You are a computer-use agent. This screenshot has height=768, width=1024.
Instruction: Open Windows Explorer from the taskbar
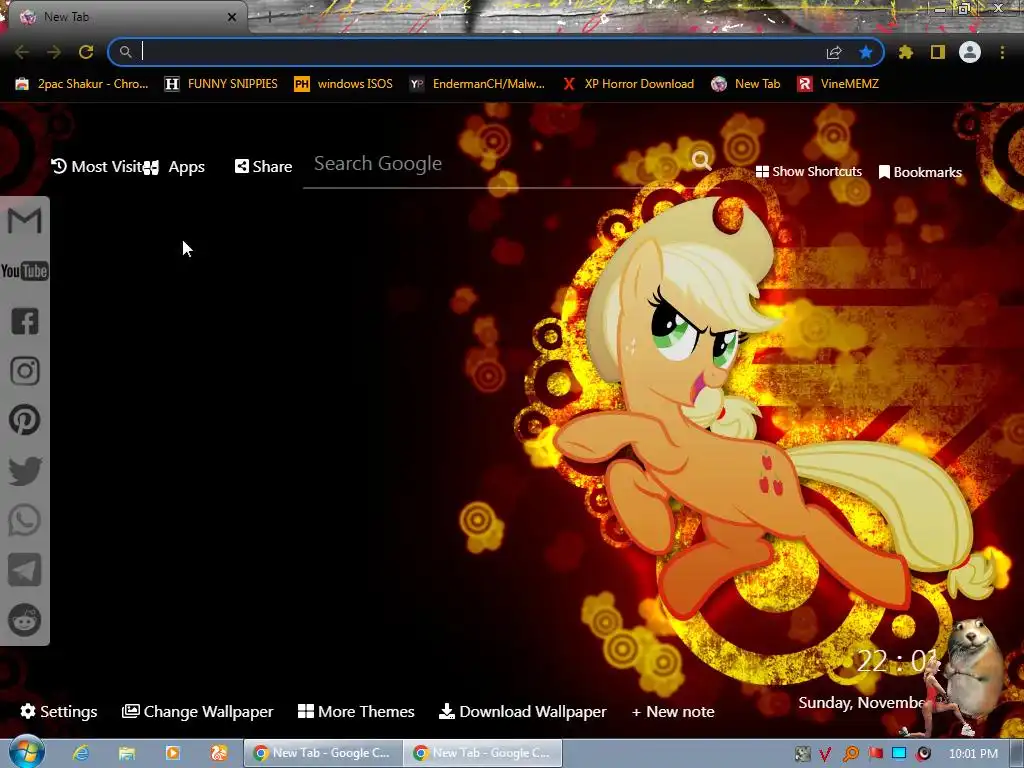click(127, 753)
